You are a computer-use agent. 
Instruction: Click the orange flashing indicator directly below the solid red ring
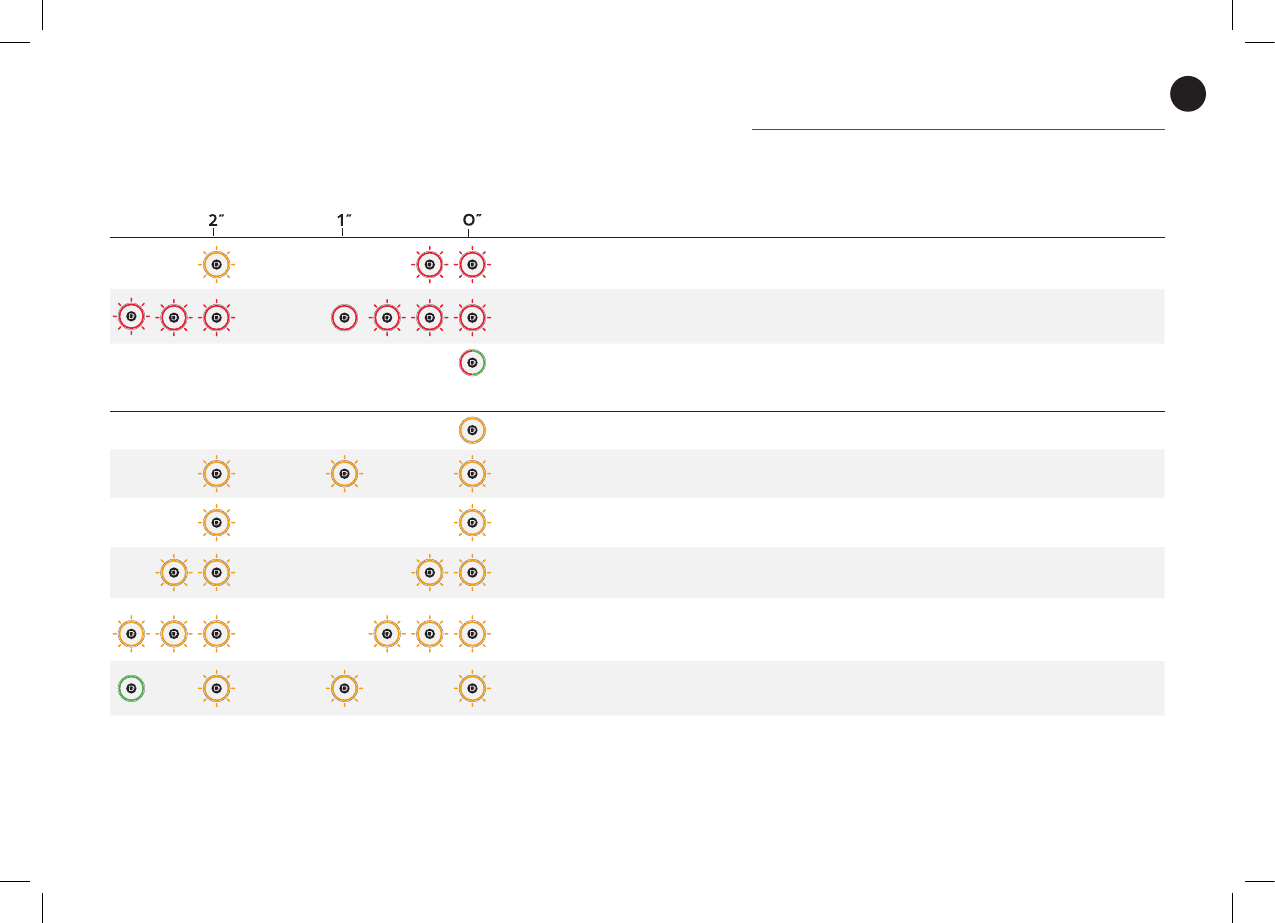pyautogui.click(x=343, y=472)
